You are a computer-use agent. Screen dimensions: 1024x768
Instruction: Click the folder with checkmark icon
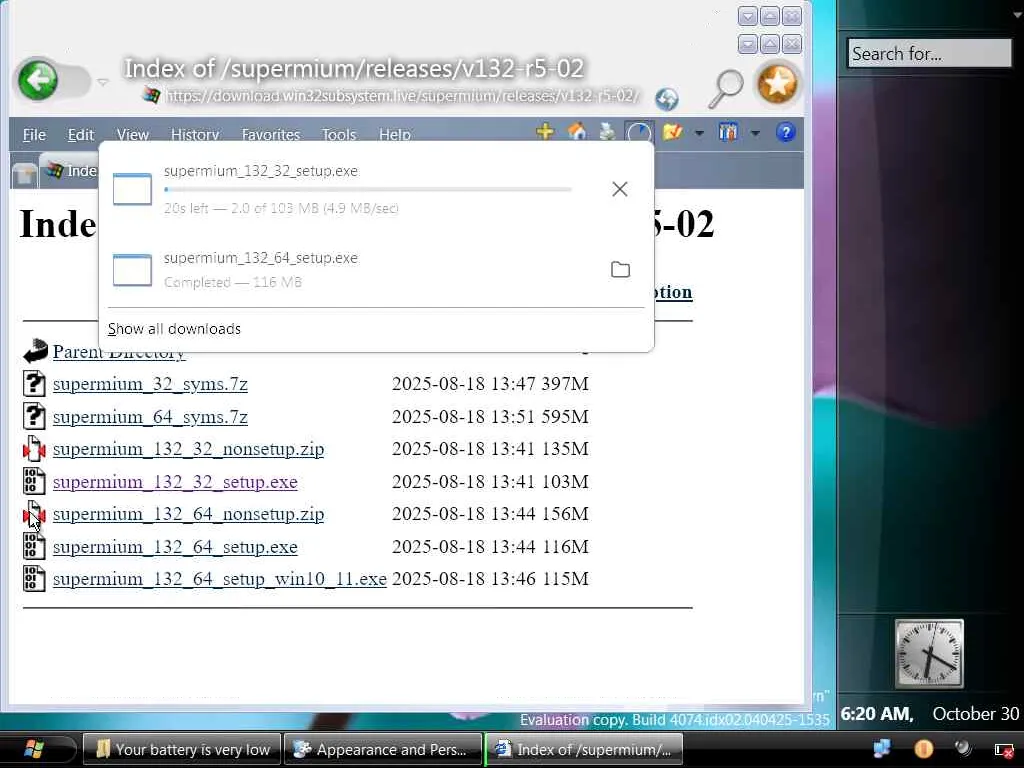(x=672, y=132)
